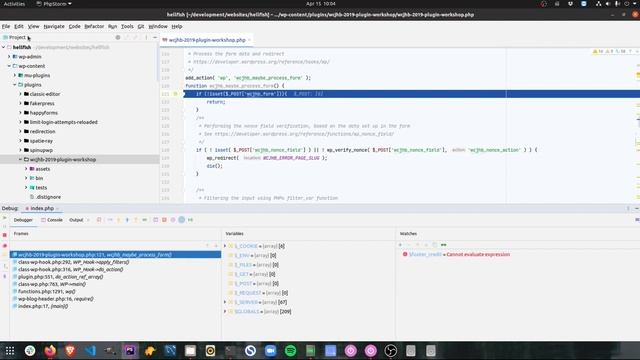Screen dimensions: 640x360
Task: Expand $_COOKIE array variable
Action: (x=225, y=246)
